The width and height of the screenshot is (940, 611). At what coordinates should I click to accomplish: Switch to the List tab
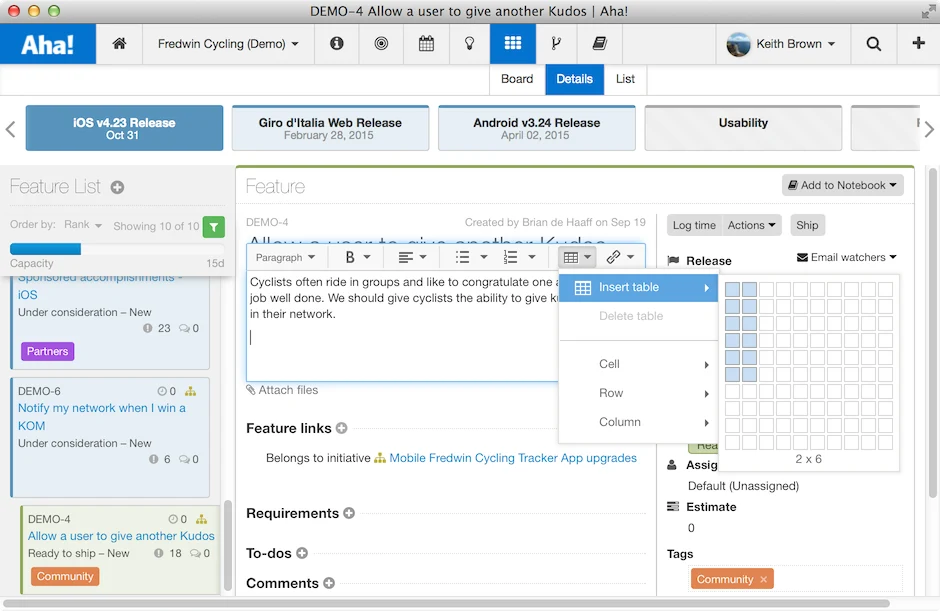tap(625, 79)
